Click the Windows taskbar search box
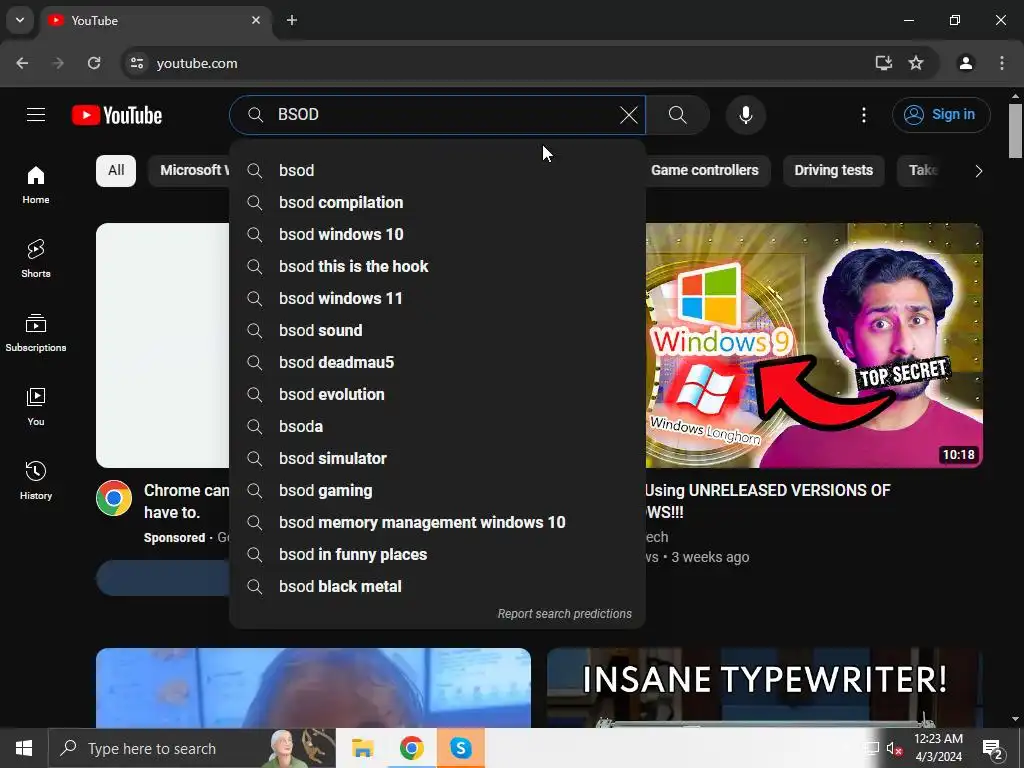The width and height of the screenshot is (1024, 768). 192,748
